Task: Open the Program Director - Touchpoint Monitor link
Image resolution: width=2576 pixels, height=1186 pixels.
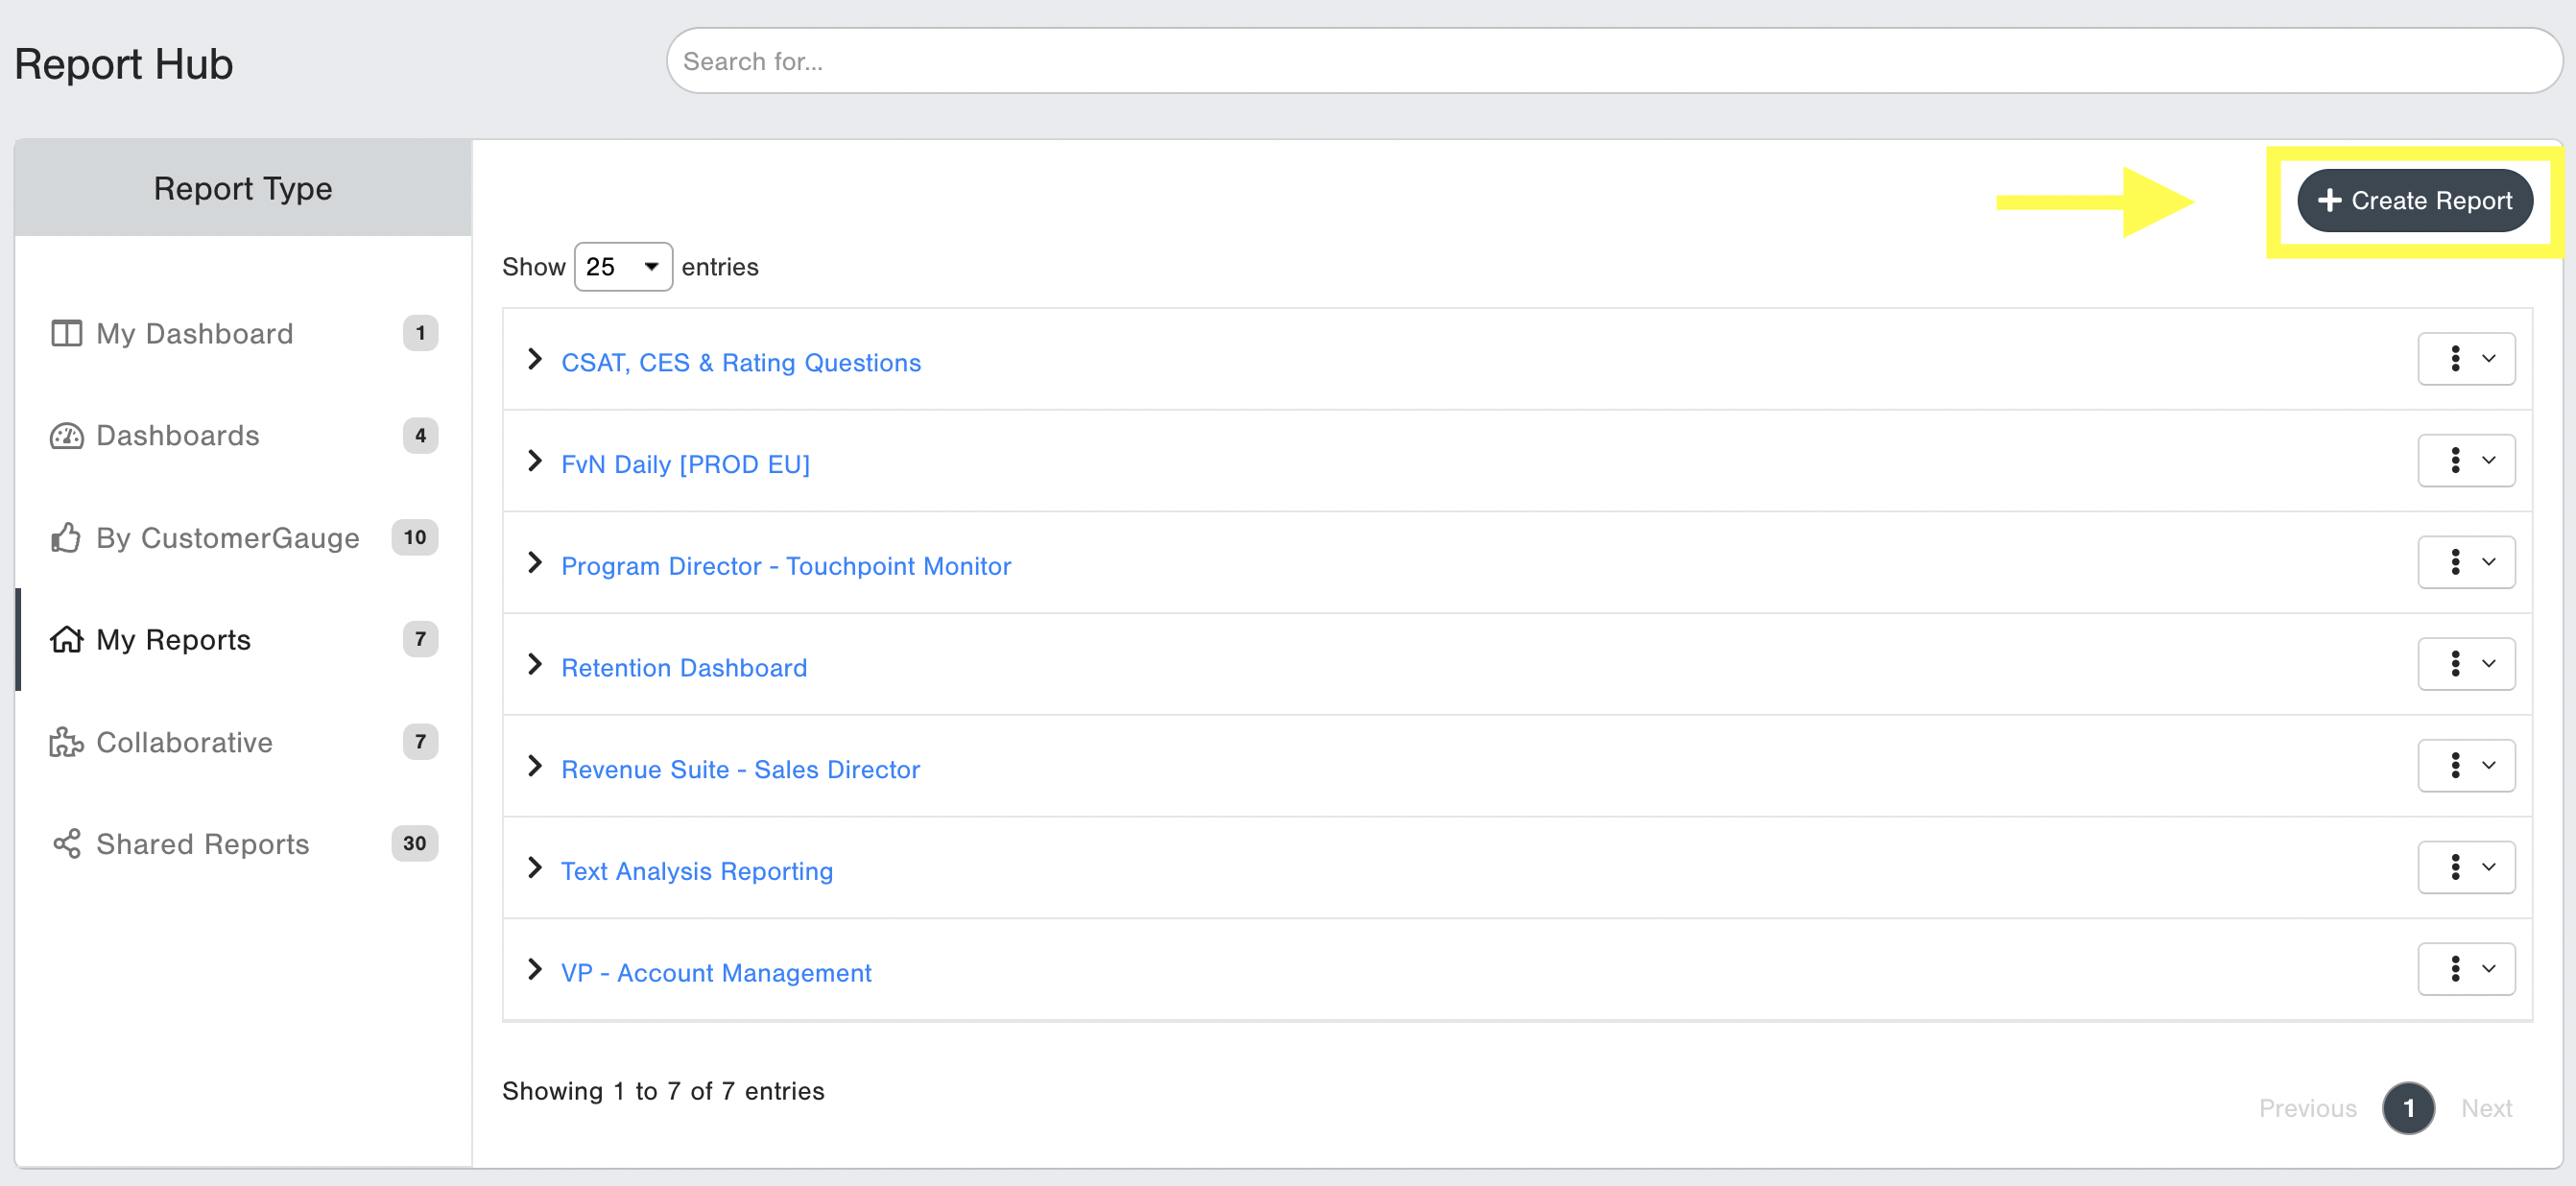Action: coord(785,566)
